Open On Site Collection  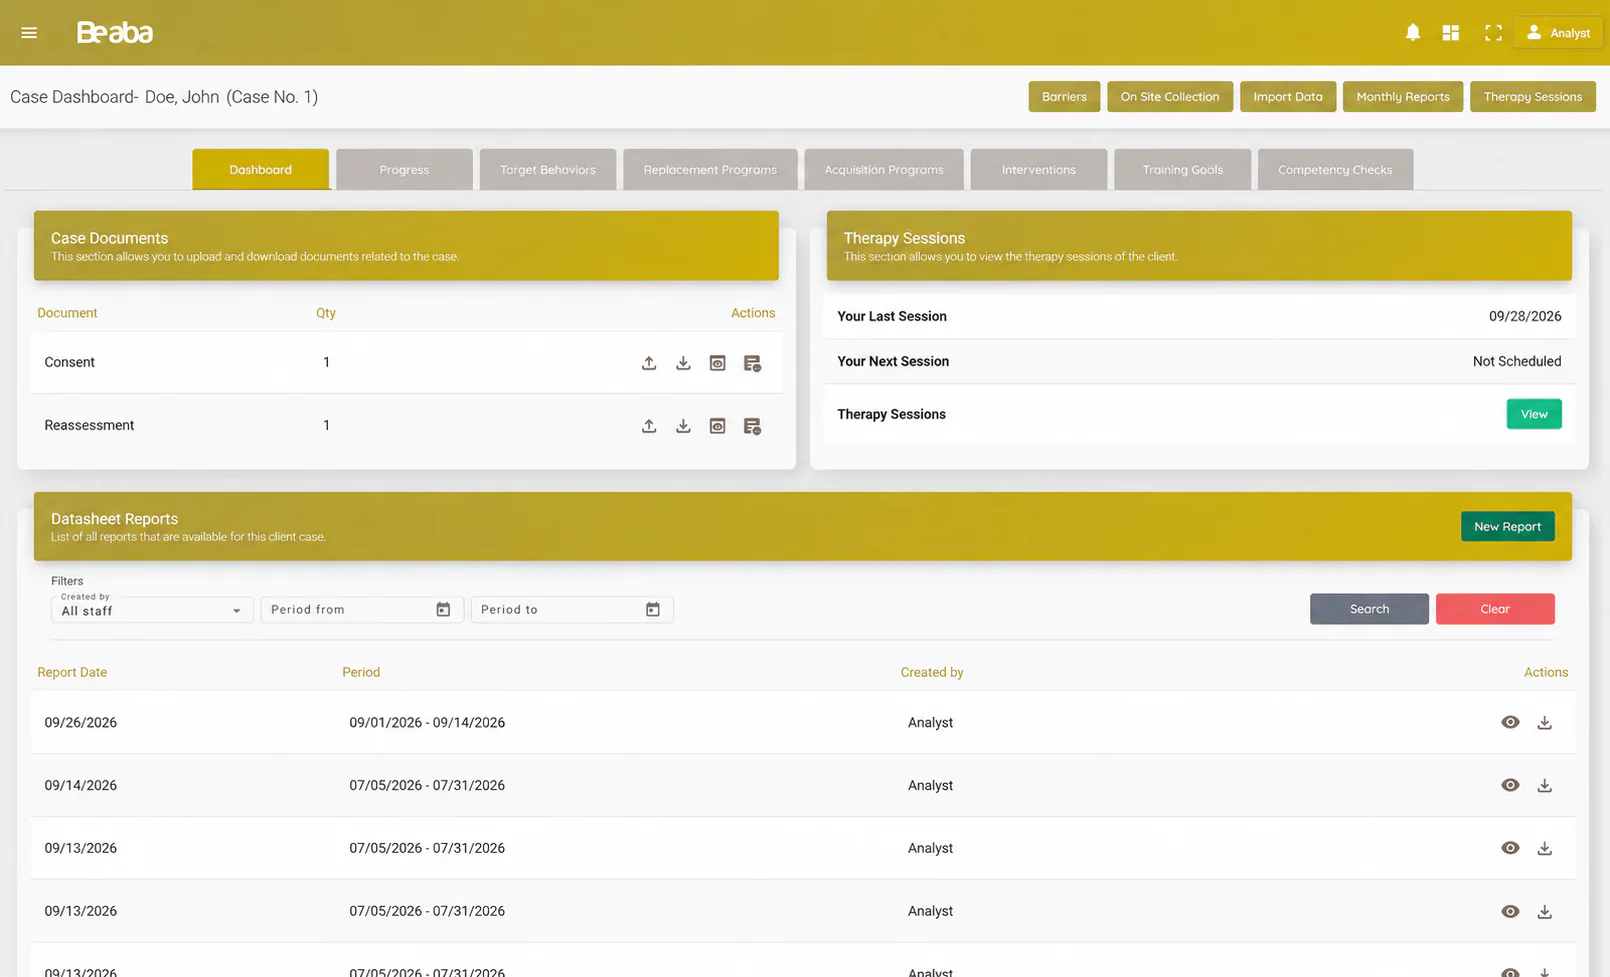coord(1170,97)
